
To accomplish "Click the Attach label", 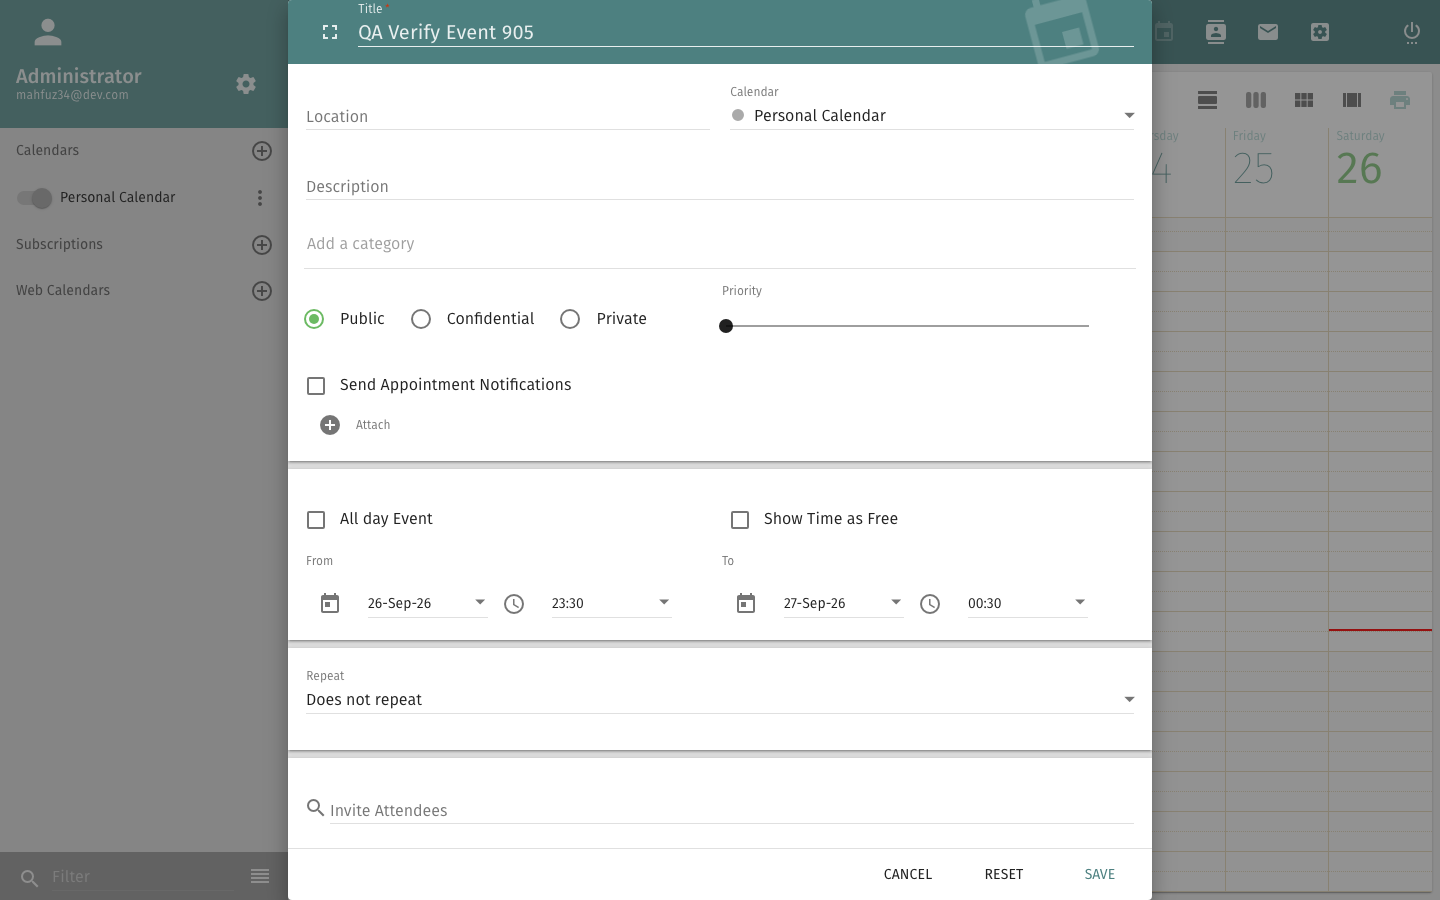I will (373, 425).
